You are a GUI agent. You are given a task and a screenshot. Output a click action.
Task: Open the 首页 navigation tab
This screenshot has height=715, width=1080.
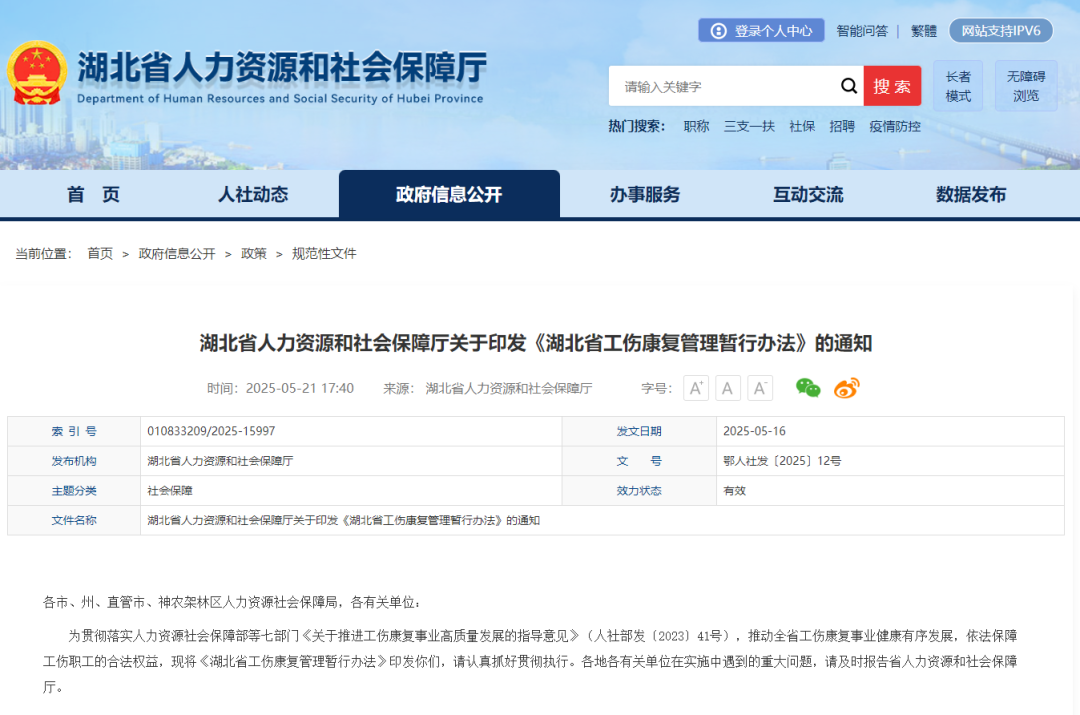(93, 195)
